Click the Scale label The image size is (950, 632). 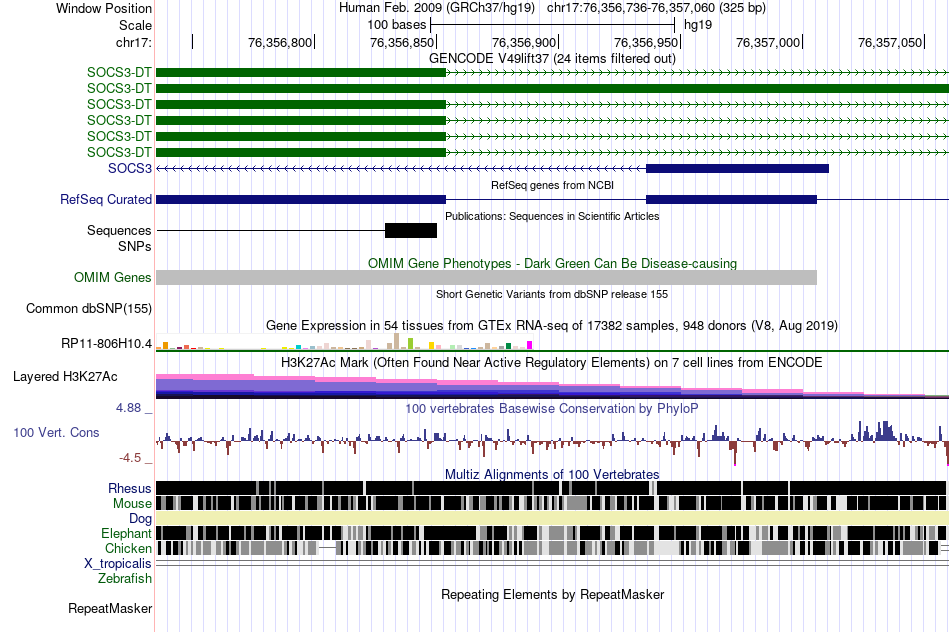[136, 25]
